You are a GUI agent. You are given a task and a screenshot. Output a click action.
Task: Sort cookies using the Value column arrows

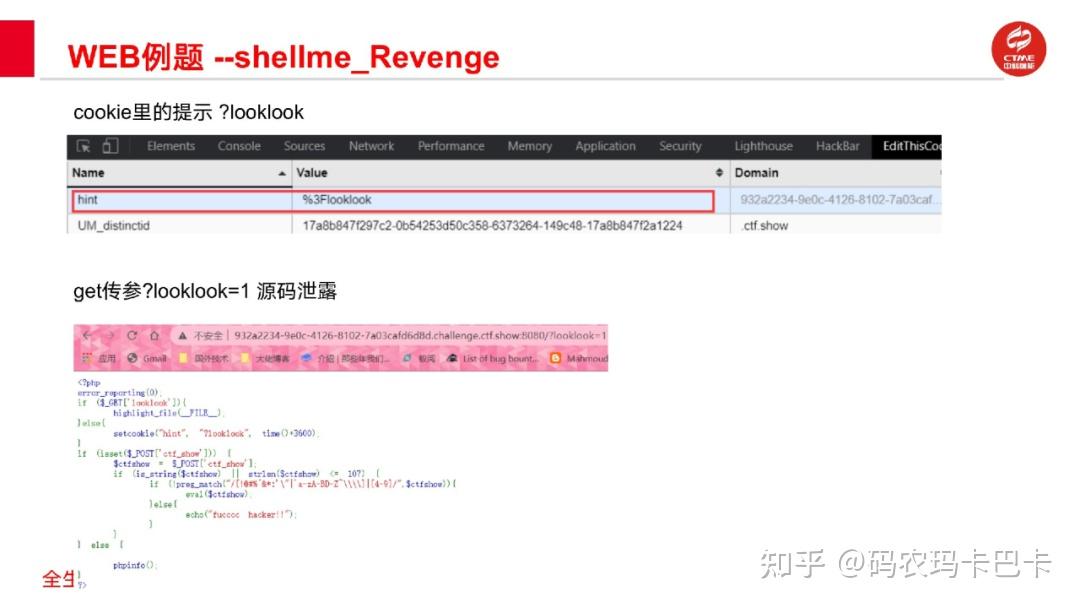tap(719, 173)
